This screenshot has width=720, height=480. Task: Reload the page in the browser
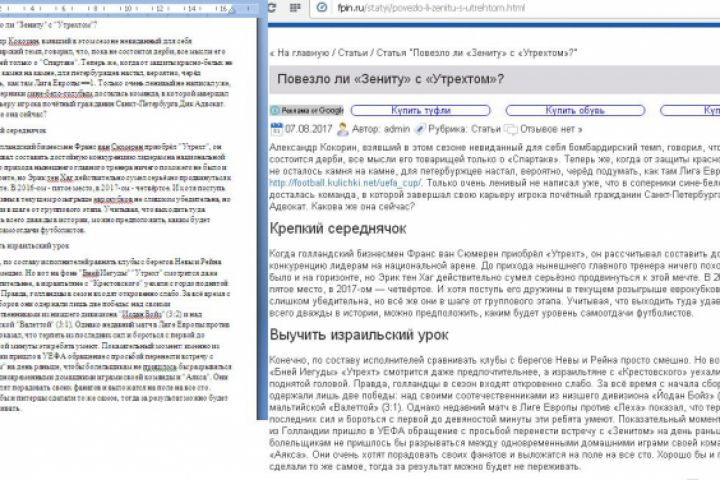click(272, 7)
